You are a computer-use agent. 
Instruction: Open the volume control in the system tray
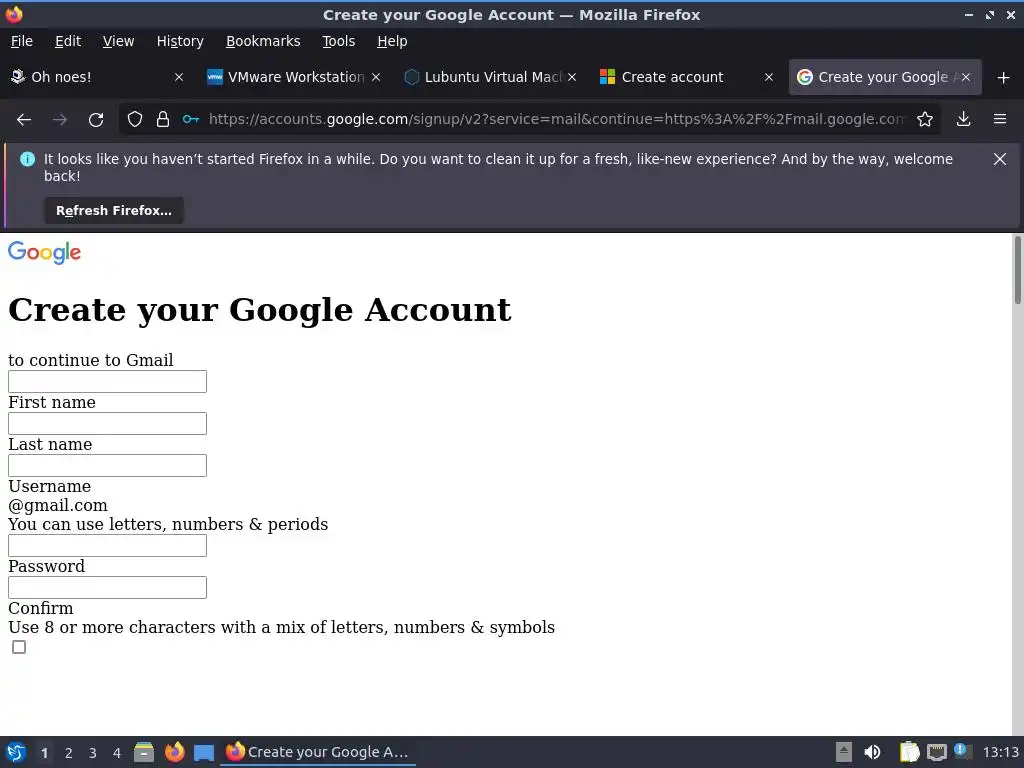[x=872, y=752]
